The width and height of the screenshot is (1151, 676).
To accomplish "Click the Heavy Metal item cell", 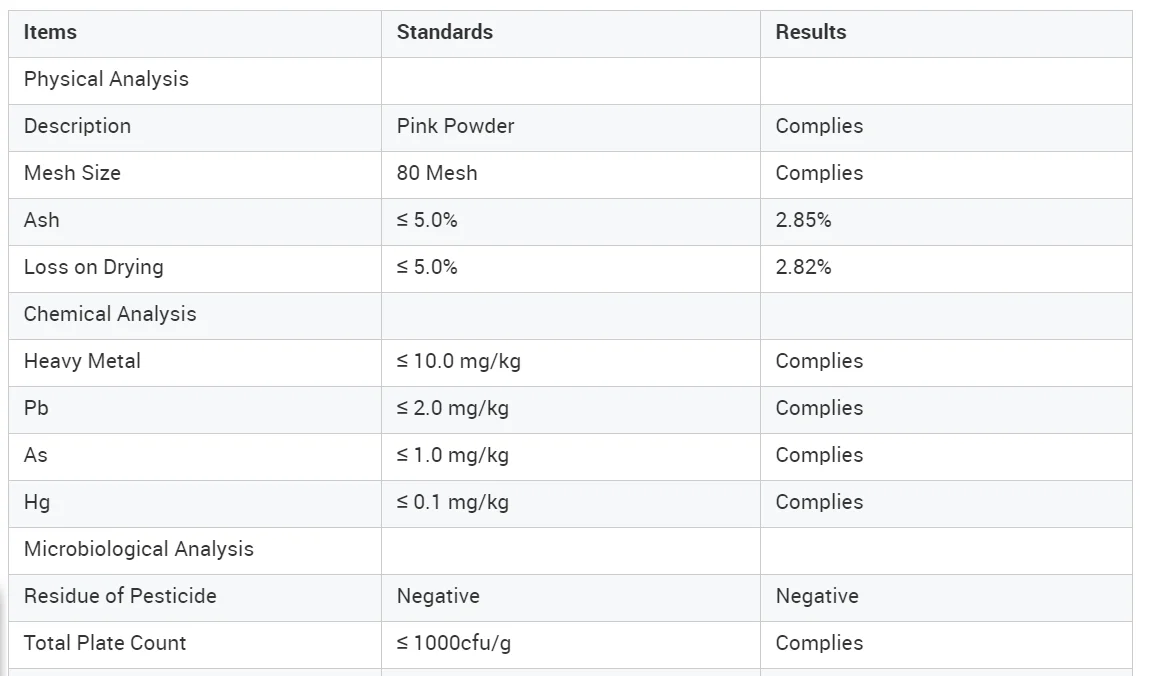I will point(82,361).
